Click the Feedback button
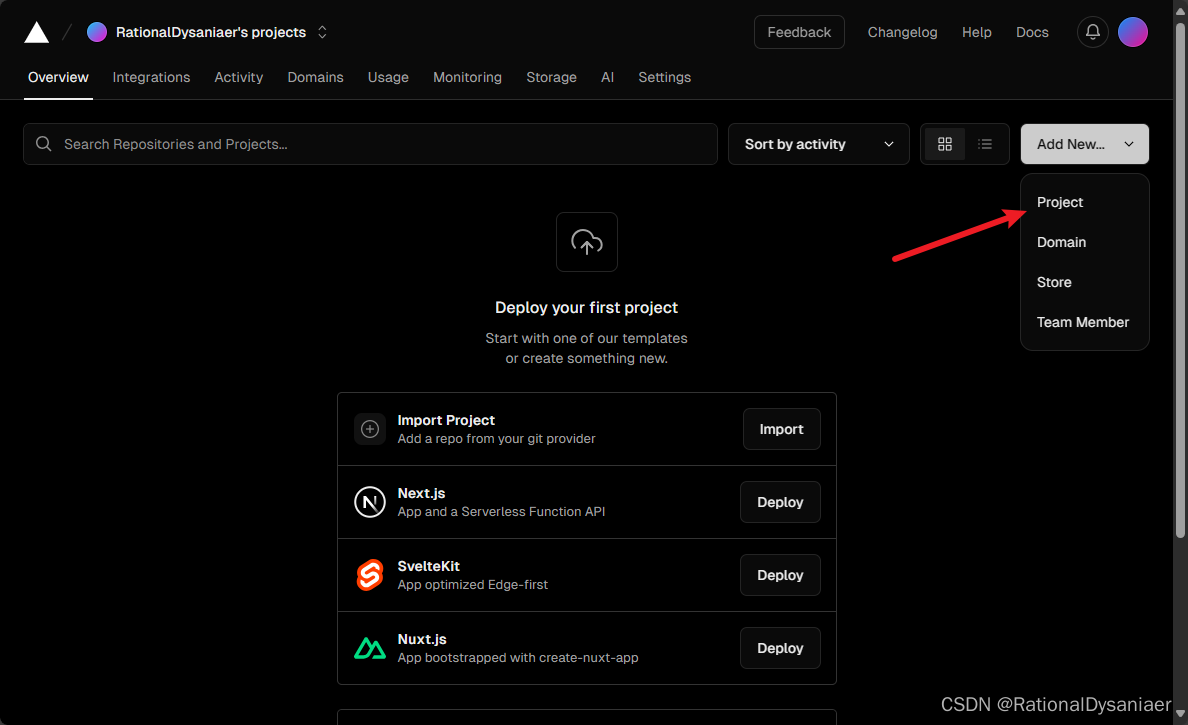Screen dimensions: 1188x725 pyautogui.click(x=799, y=32)
